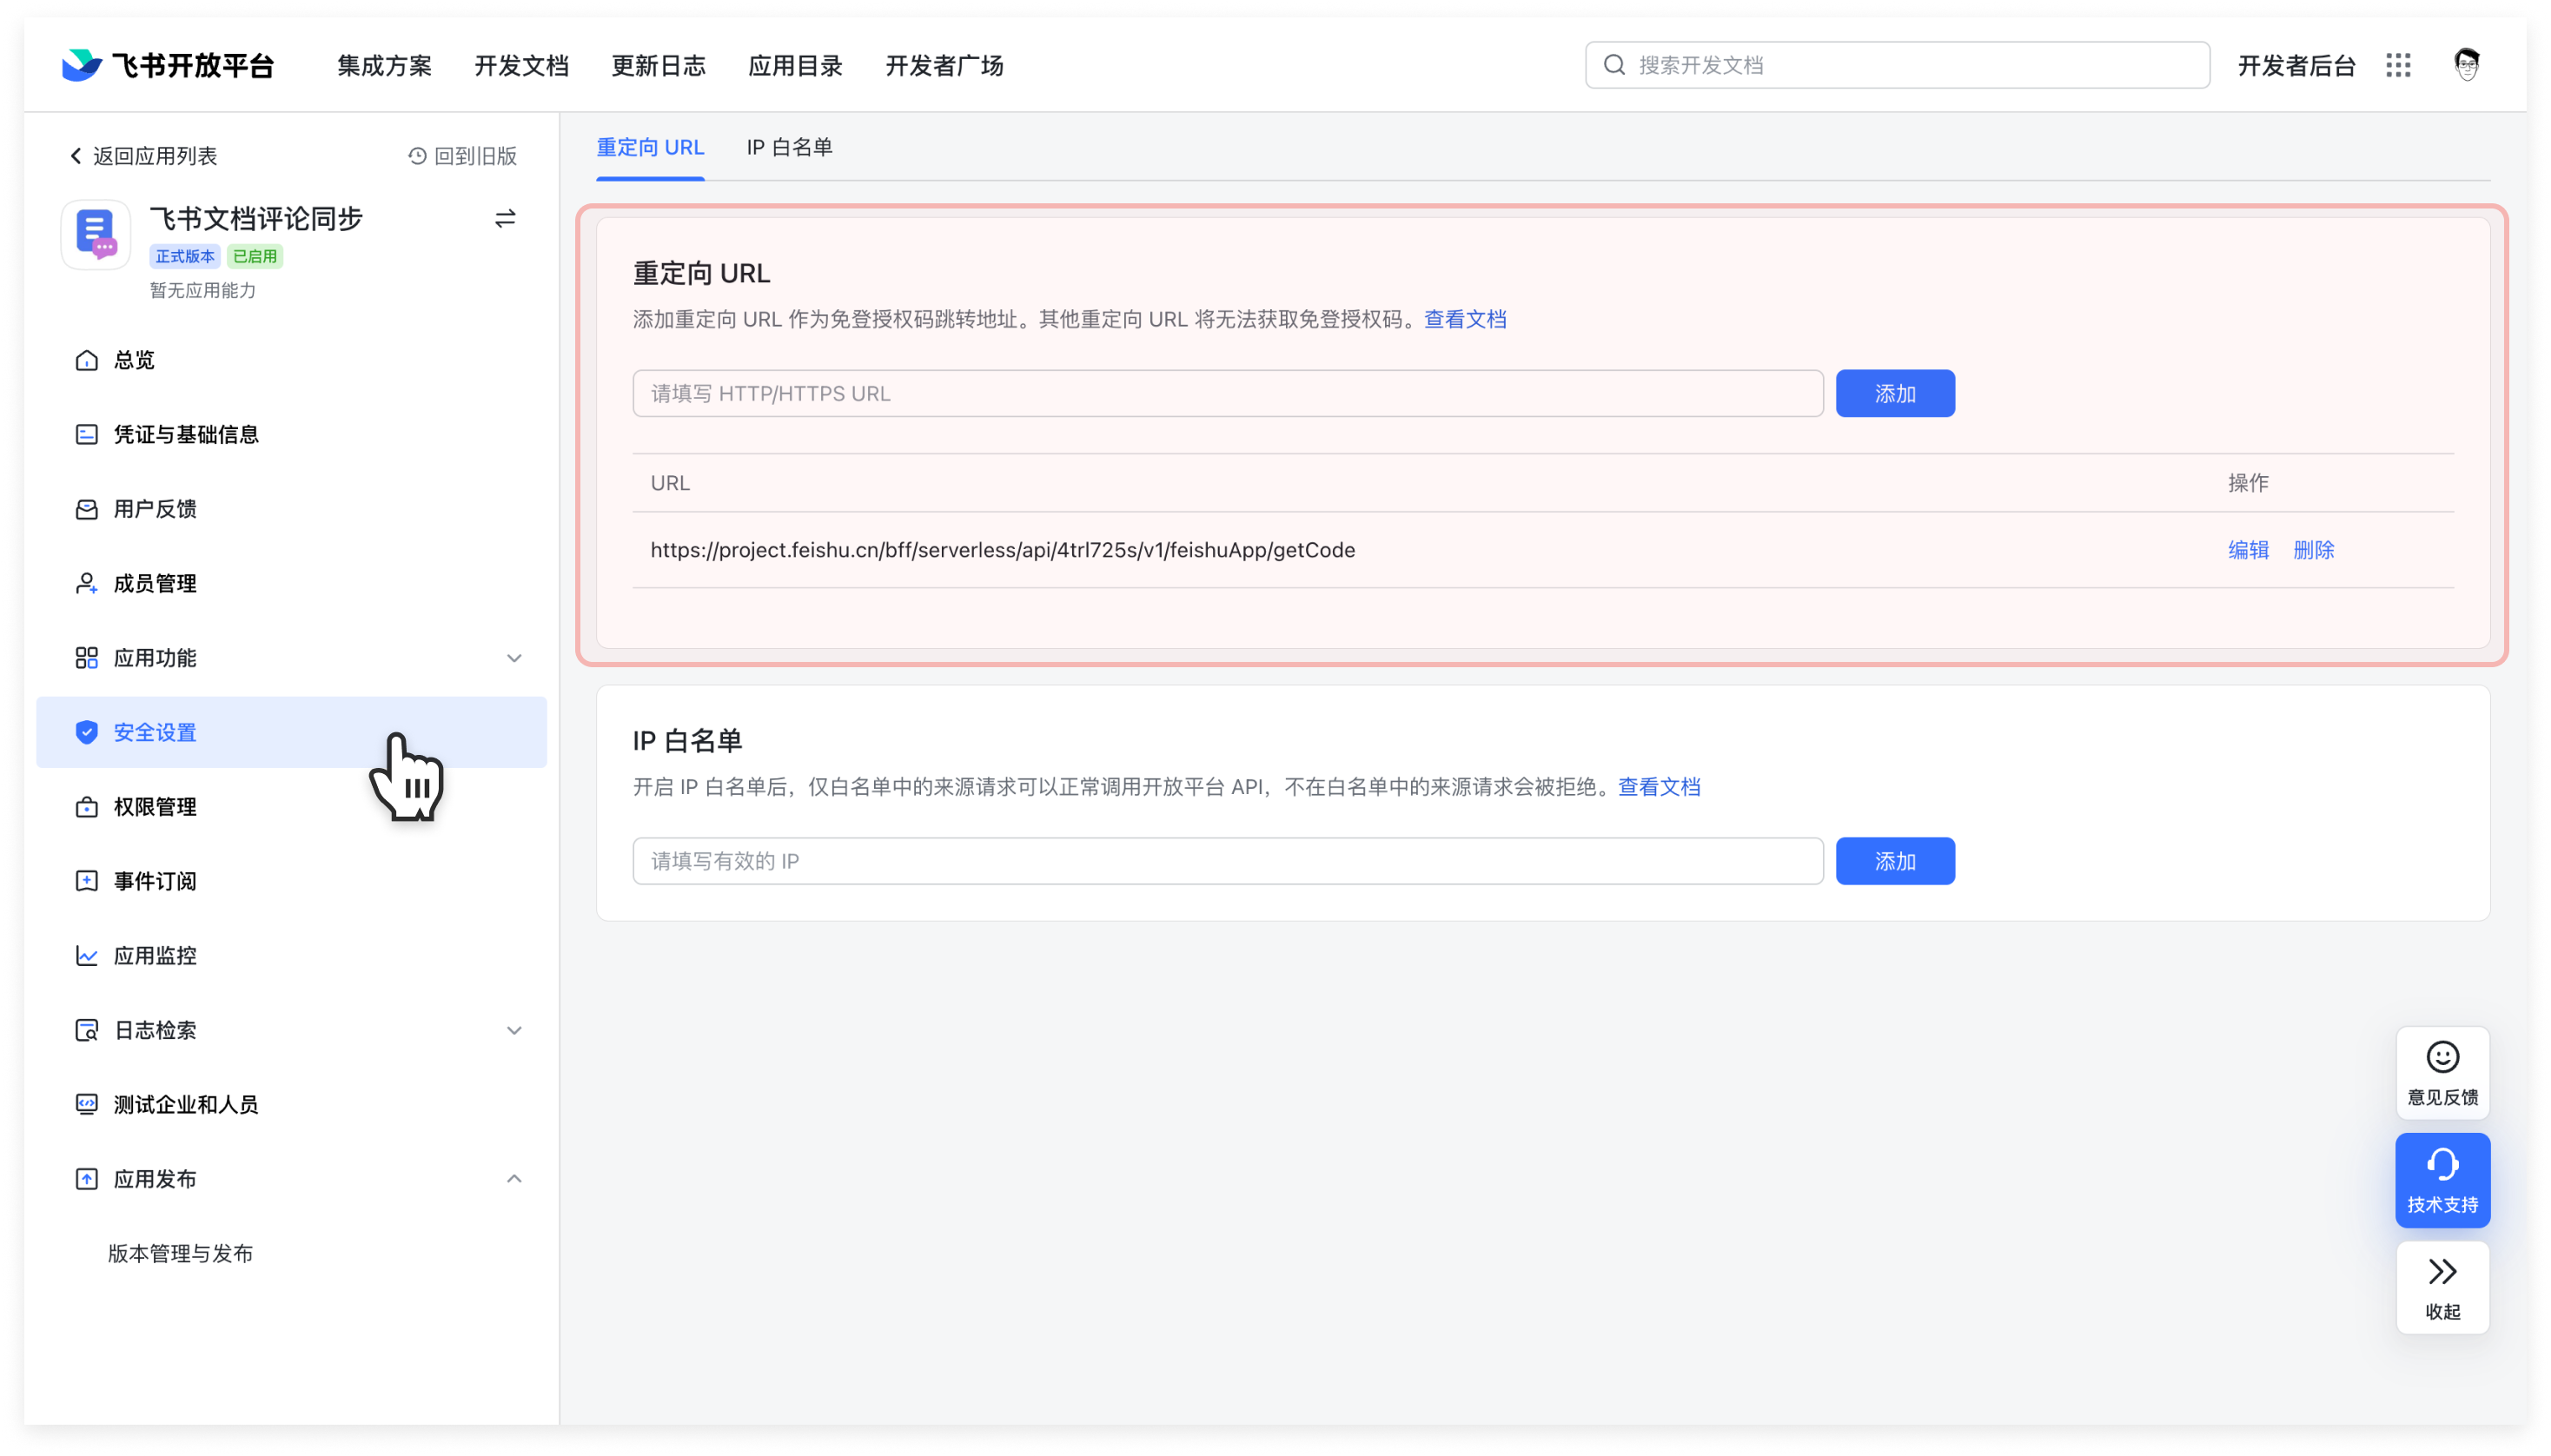This screenshot has width=2551, height=1456.
Task: Add the redirect URL with 添加 button
Action: [x=1895, y=394]
